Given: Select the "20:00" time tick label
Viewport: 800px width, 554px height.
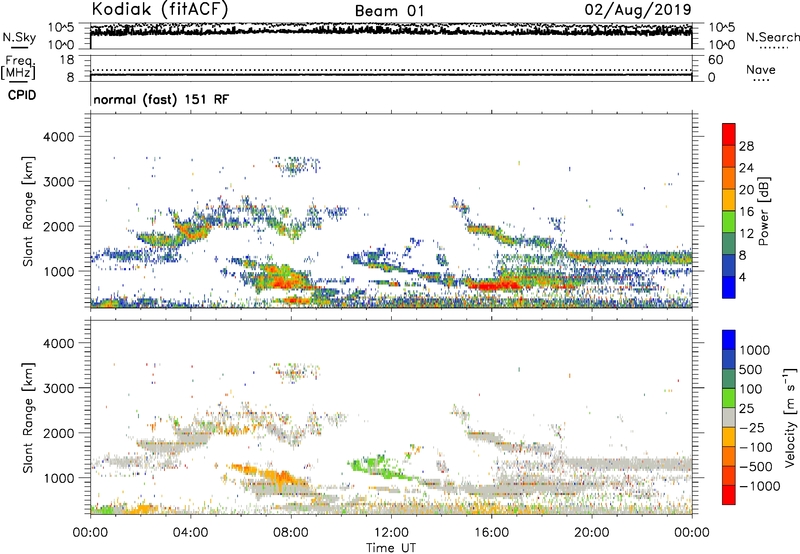Looking at the screenshot, I should point(591,533).
